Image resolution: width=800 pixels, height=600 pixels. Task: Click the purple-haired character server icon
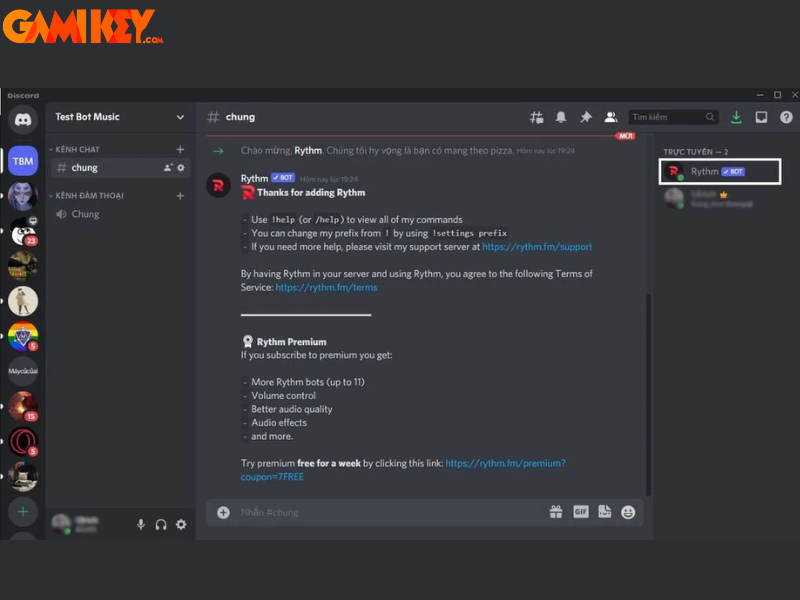point(23,196)
